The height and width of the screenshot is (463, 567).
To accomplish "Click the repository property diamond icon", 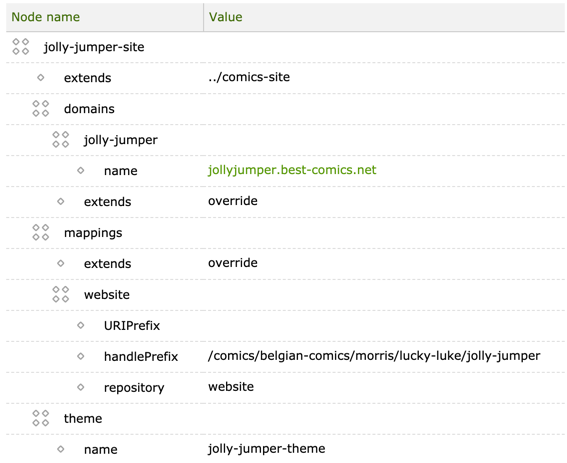I will click(81, 387).
